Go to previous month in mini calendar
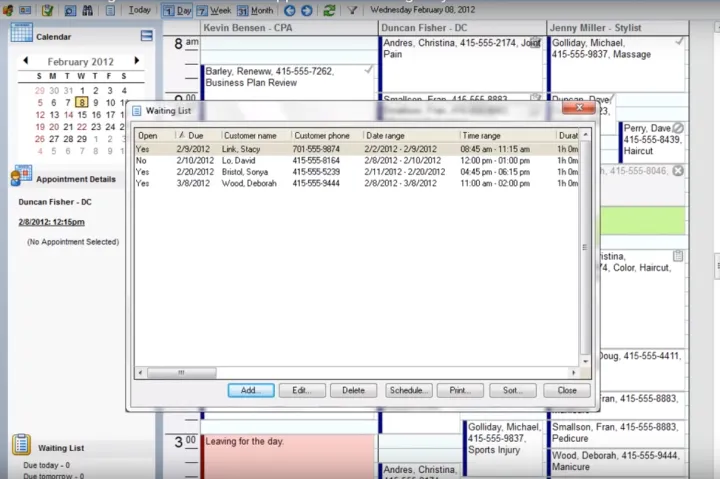720x479 pixels. [x=23, y=61]
